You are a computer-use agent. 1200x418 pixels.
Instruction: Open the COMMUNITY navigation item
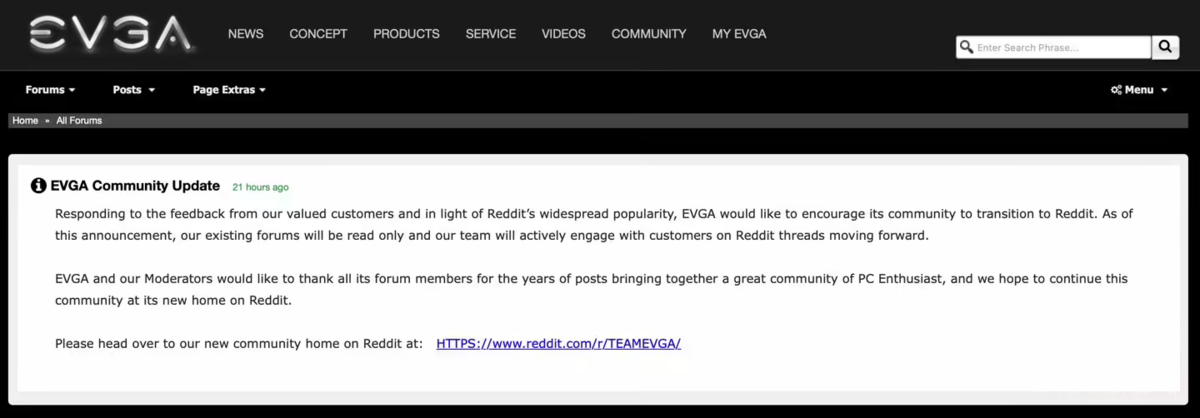[649, 34]
